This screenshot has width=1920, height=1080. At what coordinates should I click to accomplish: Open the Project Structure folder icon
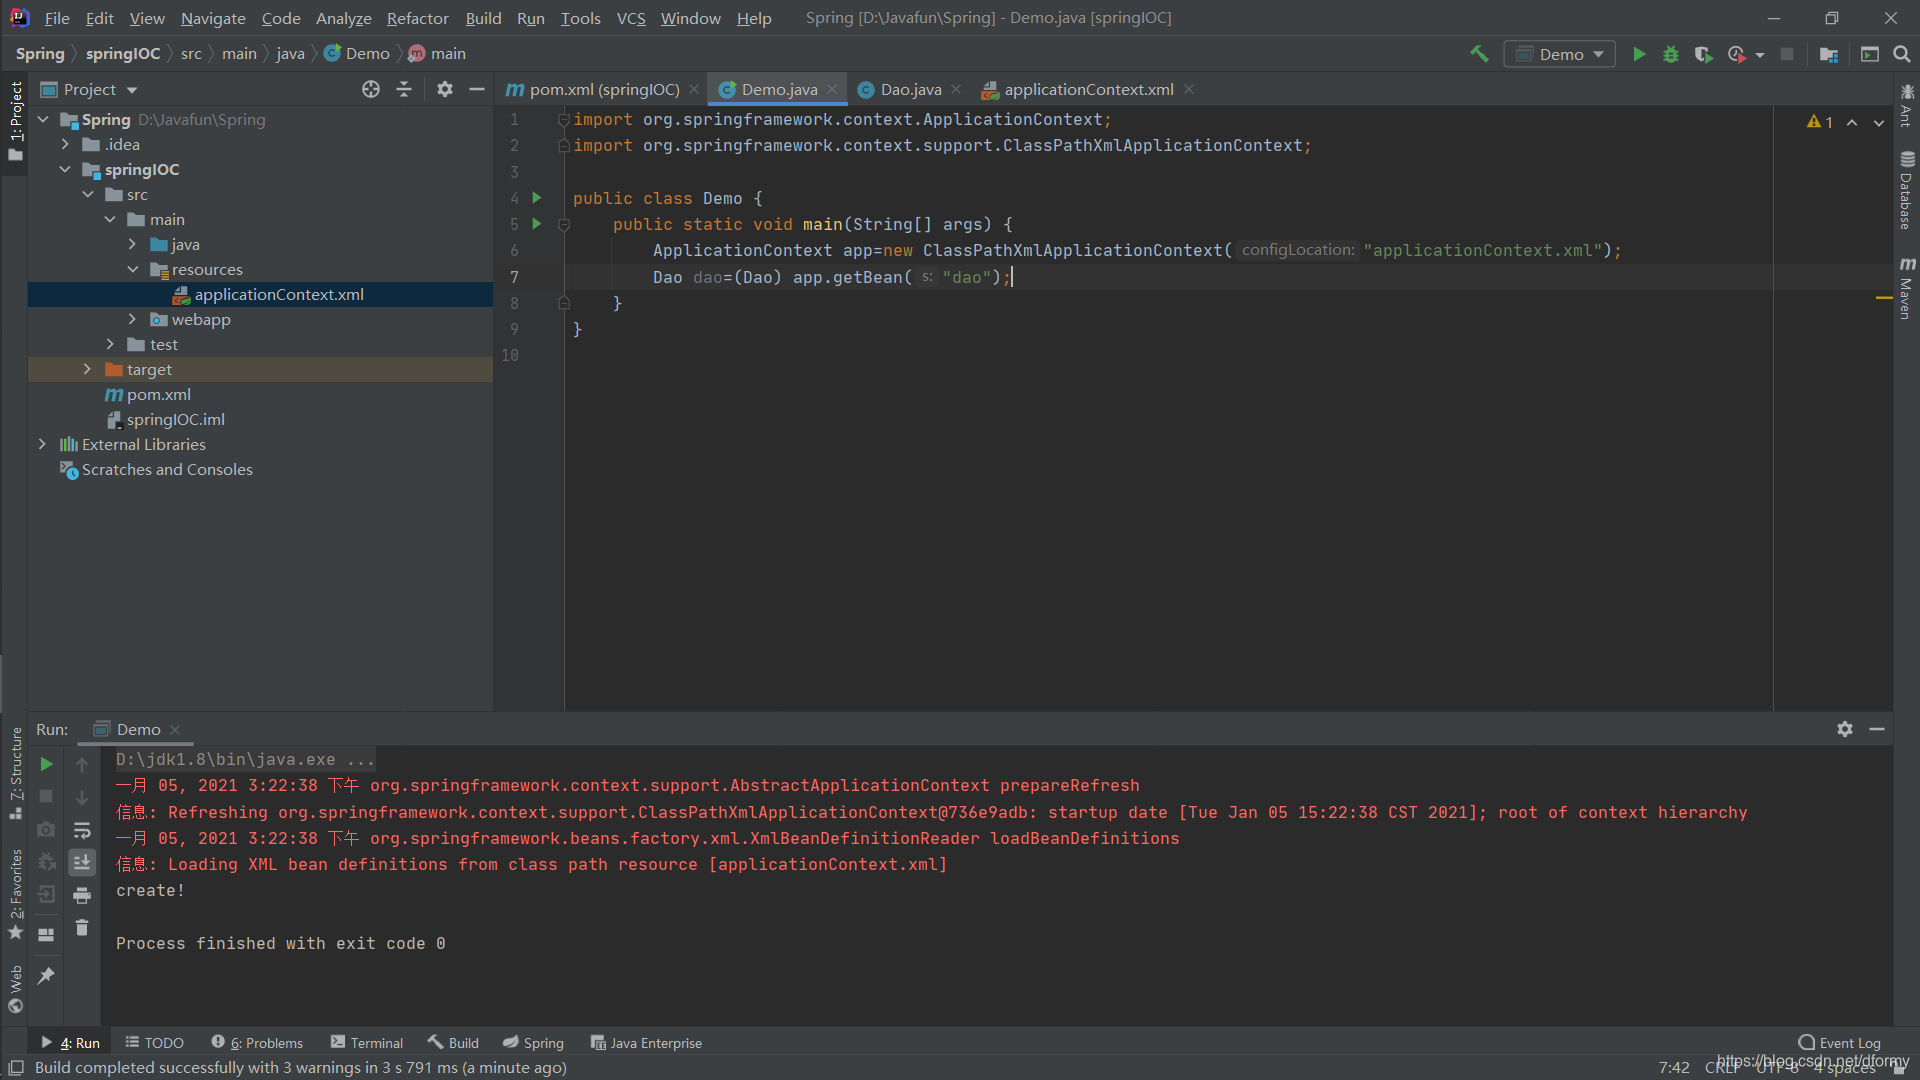1829,54
